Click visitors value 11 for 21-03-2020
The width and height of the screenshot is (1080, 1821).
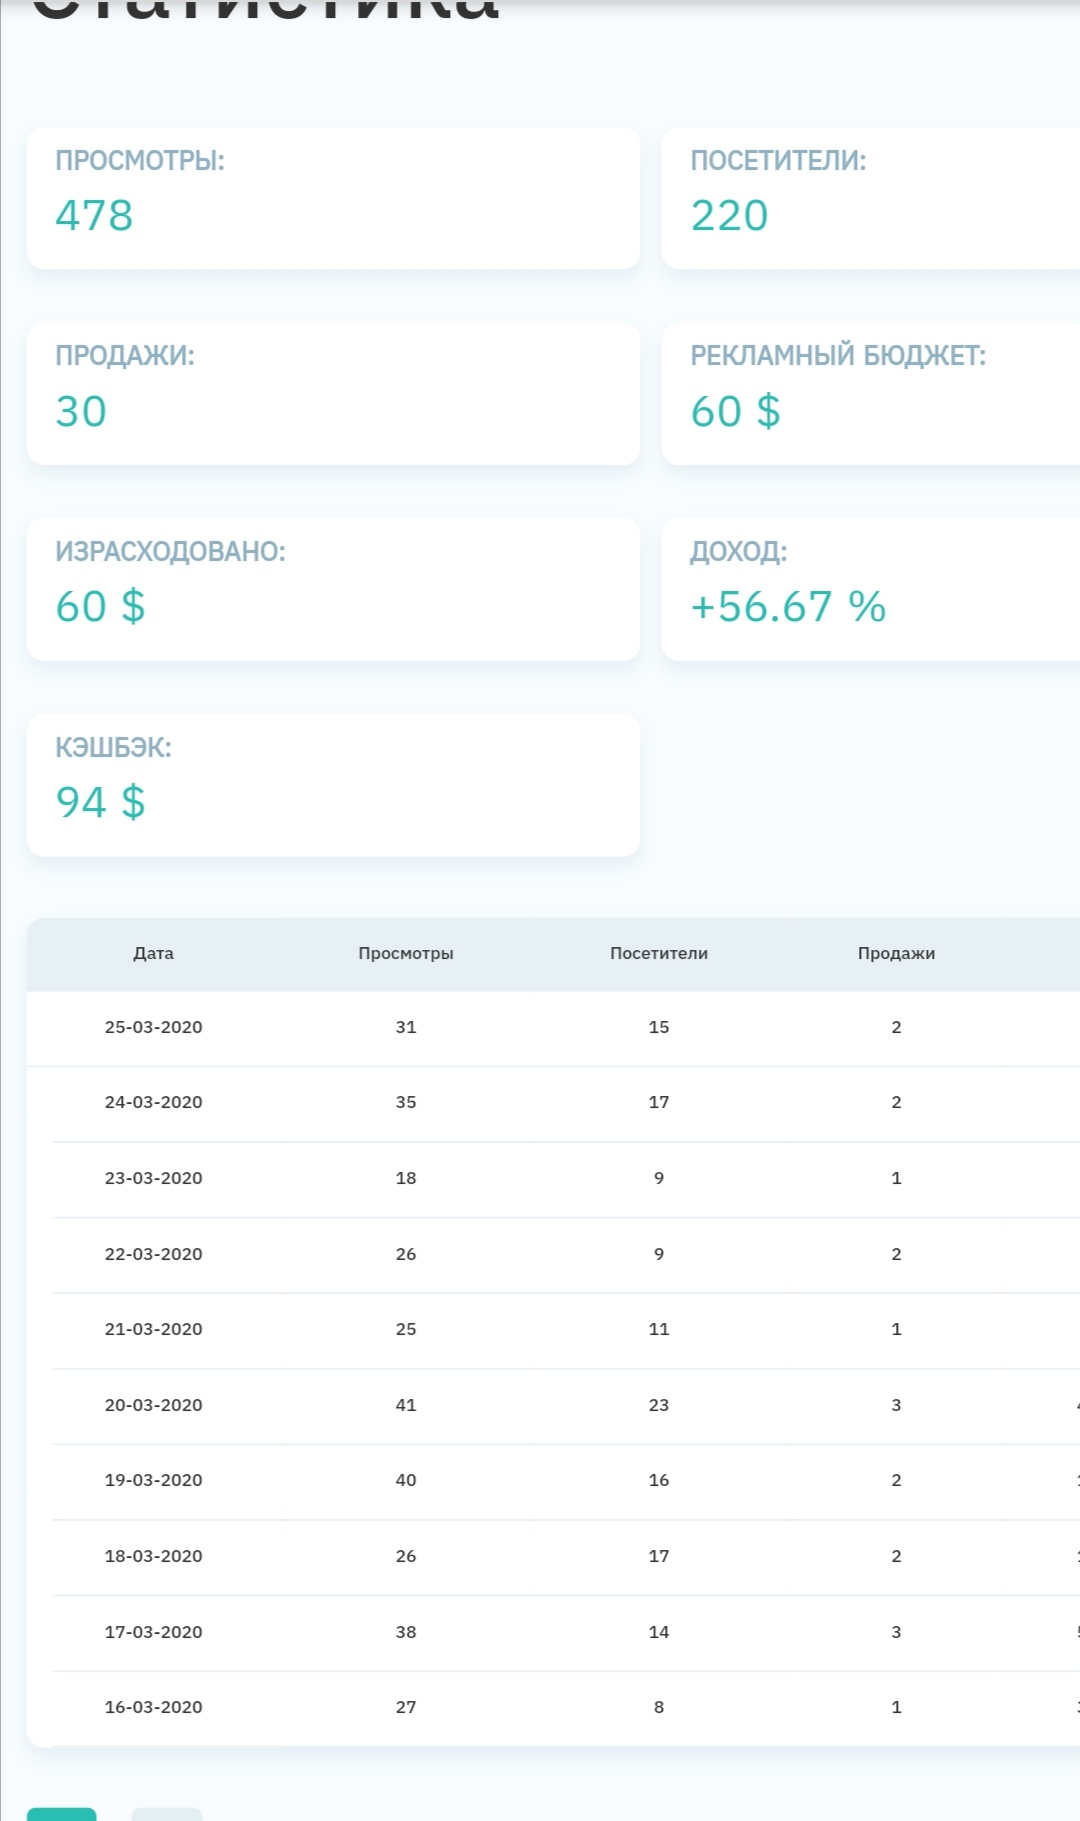659,1329
